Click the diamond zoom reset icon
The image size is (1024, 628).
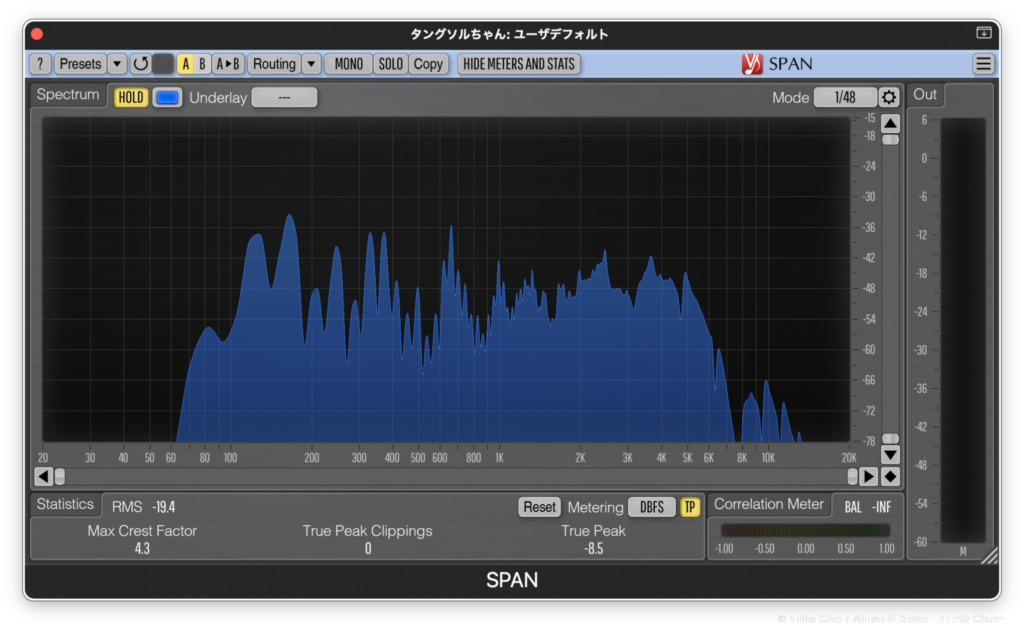coord(890,476)
